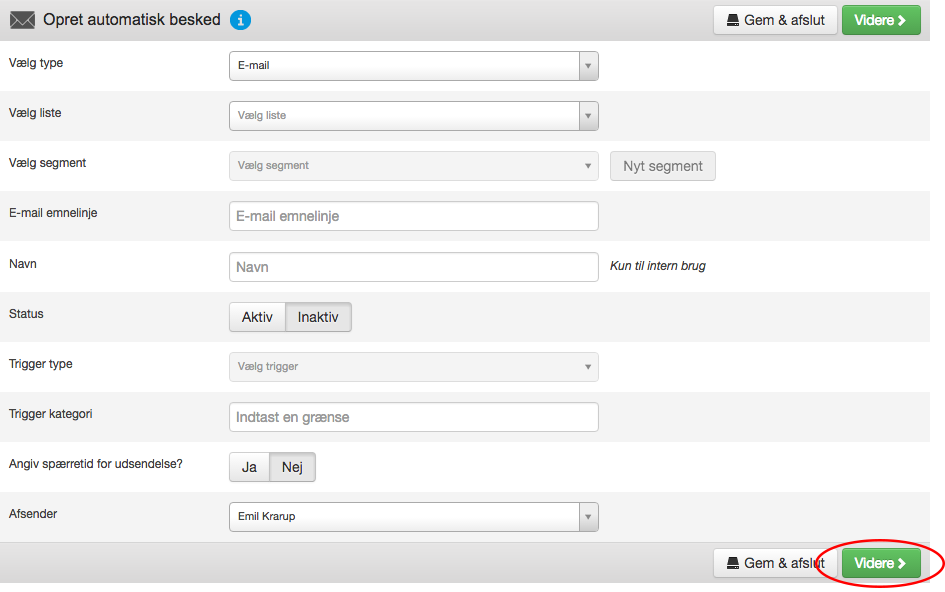
Task: Open the Vælg type dropdown showing E-mail
Action: (x=413, y=66)
